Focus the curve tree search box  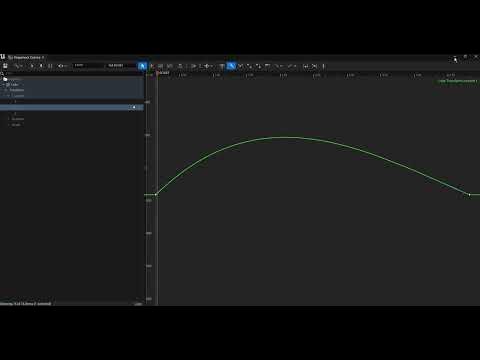coord(72,73)
